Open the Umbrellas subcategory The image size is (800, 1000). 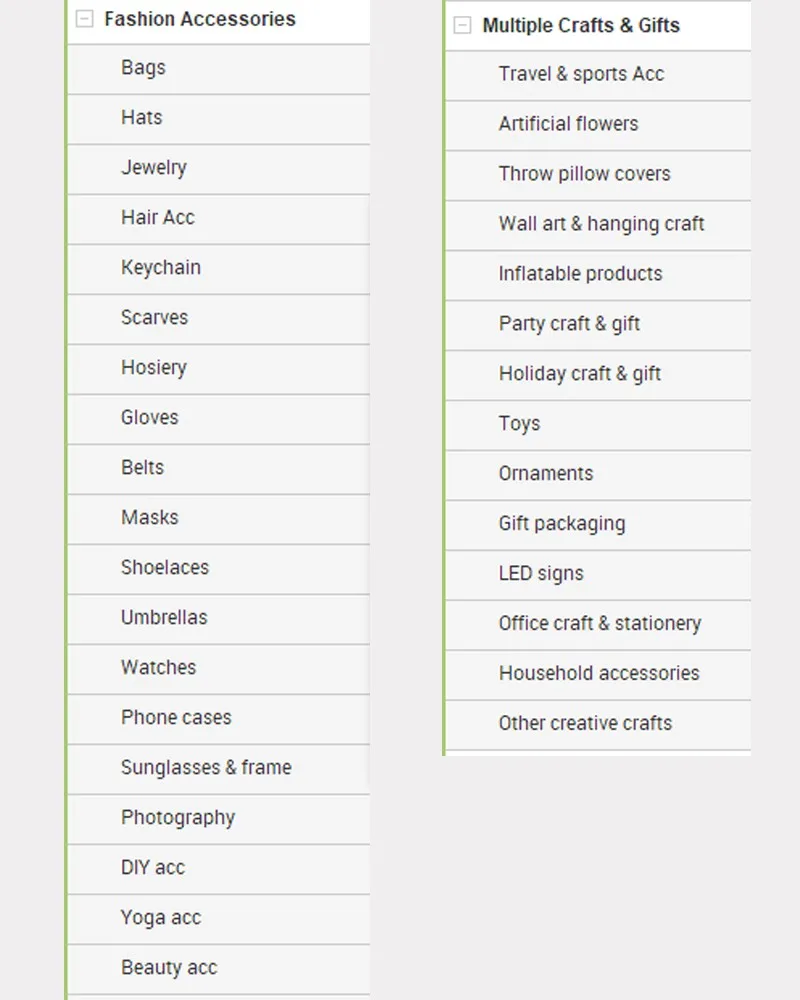click(x=218, y=619)
